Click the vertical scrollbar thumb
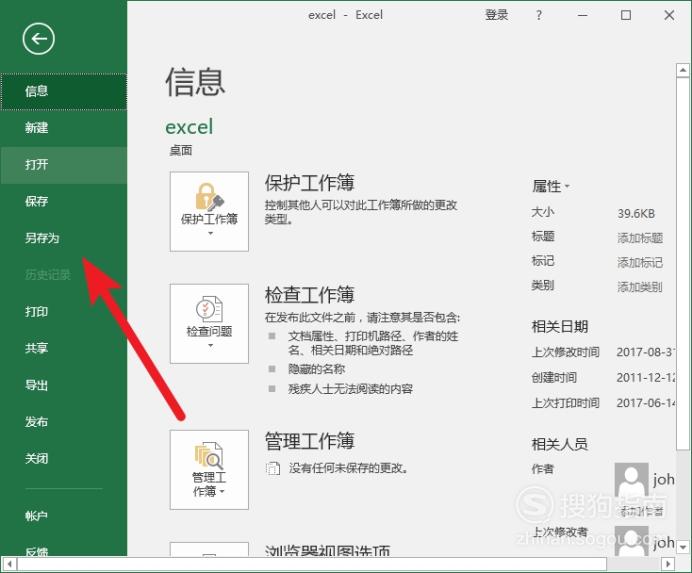The width and height of the screenshot is (692, 573). pyautogui.click(x=683, y=263)
